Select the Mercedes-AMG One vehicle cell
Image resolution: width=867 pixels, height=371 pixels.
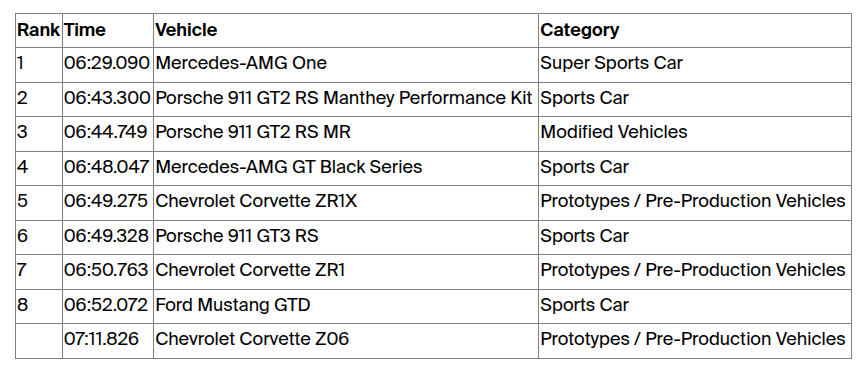346,65
